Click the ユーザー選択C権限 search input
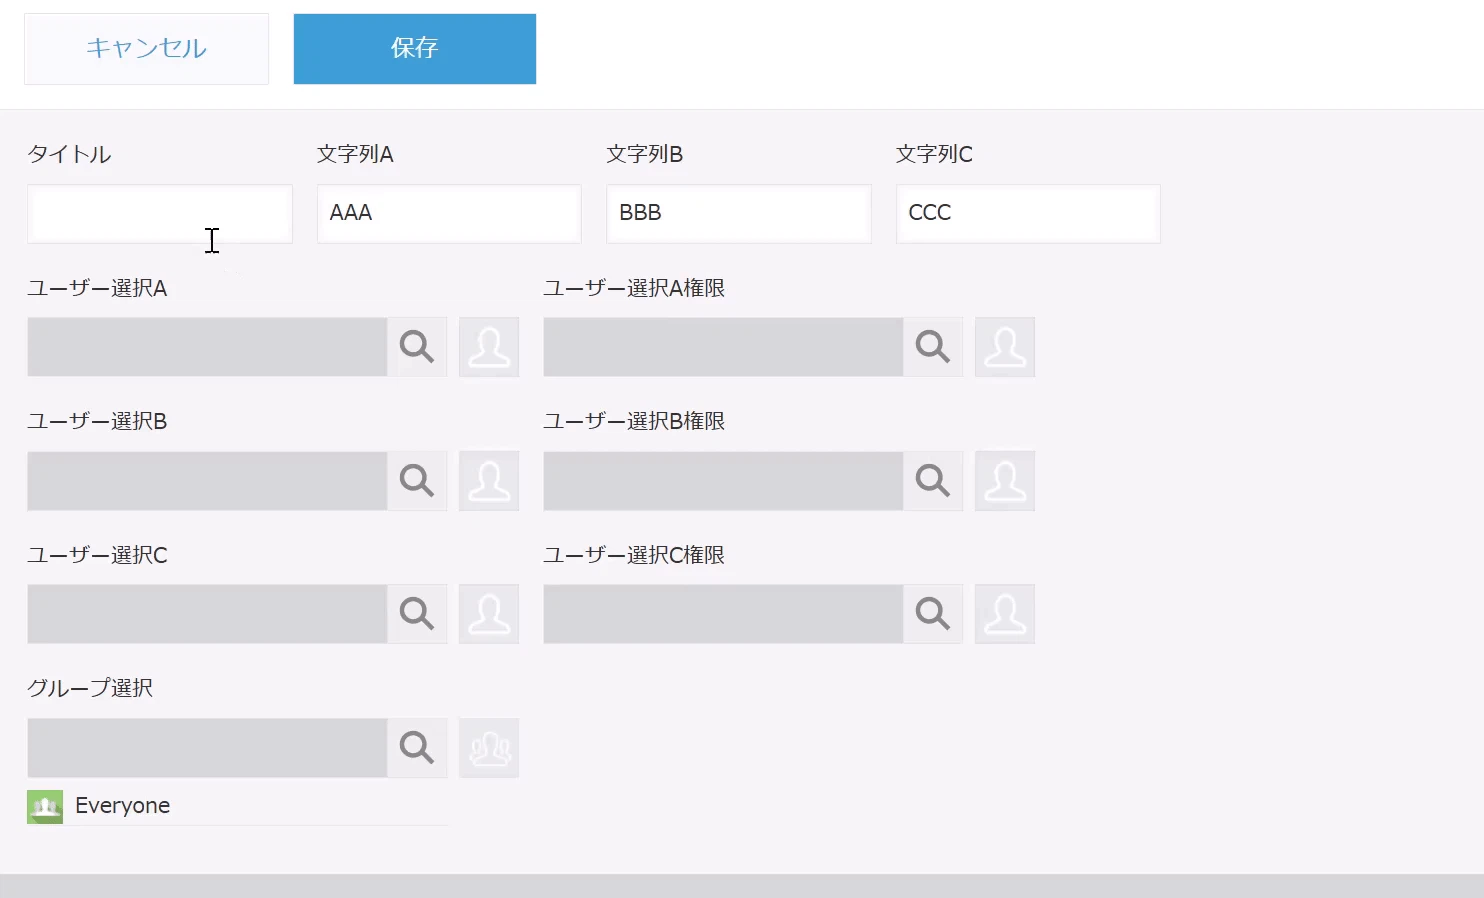The image size is (1484, 898). [723, 614]
